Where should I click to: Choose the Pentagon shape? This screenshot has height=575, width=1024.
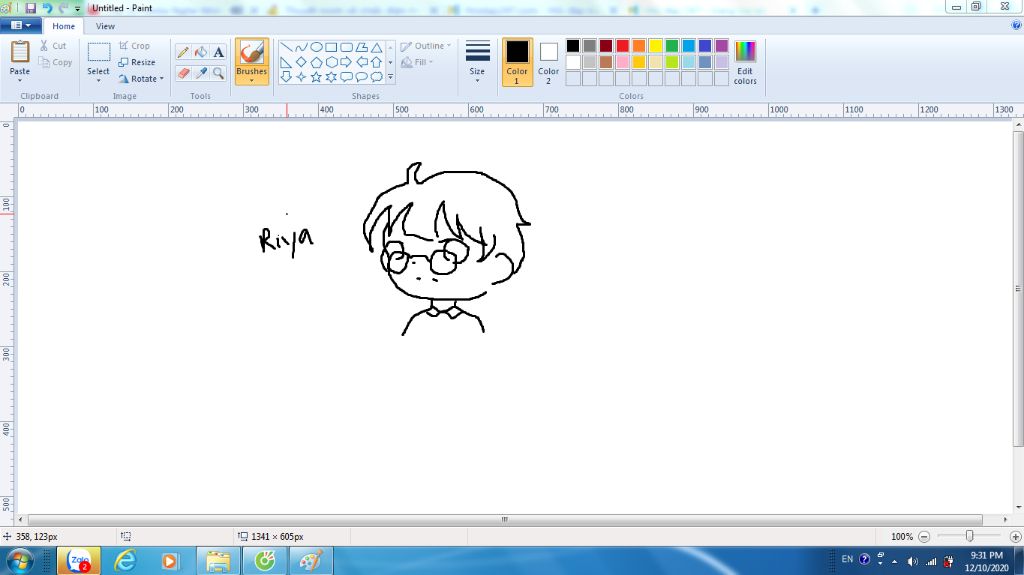[x=316, y=62]
